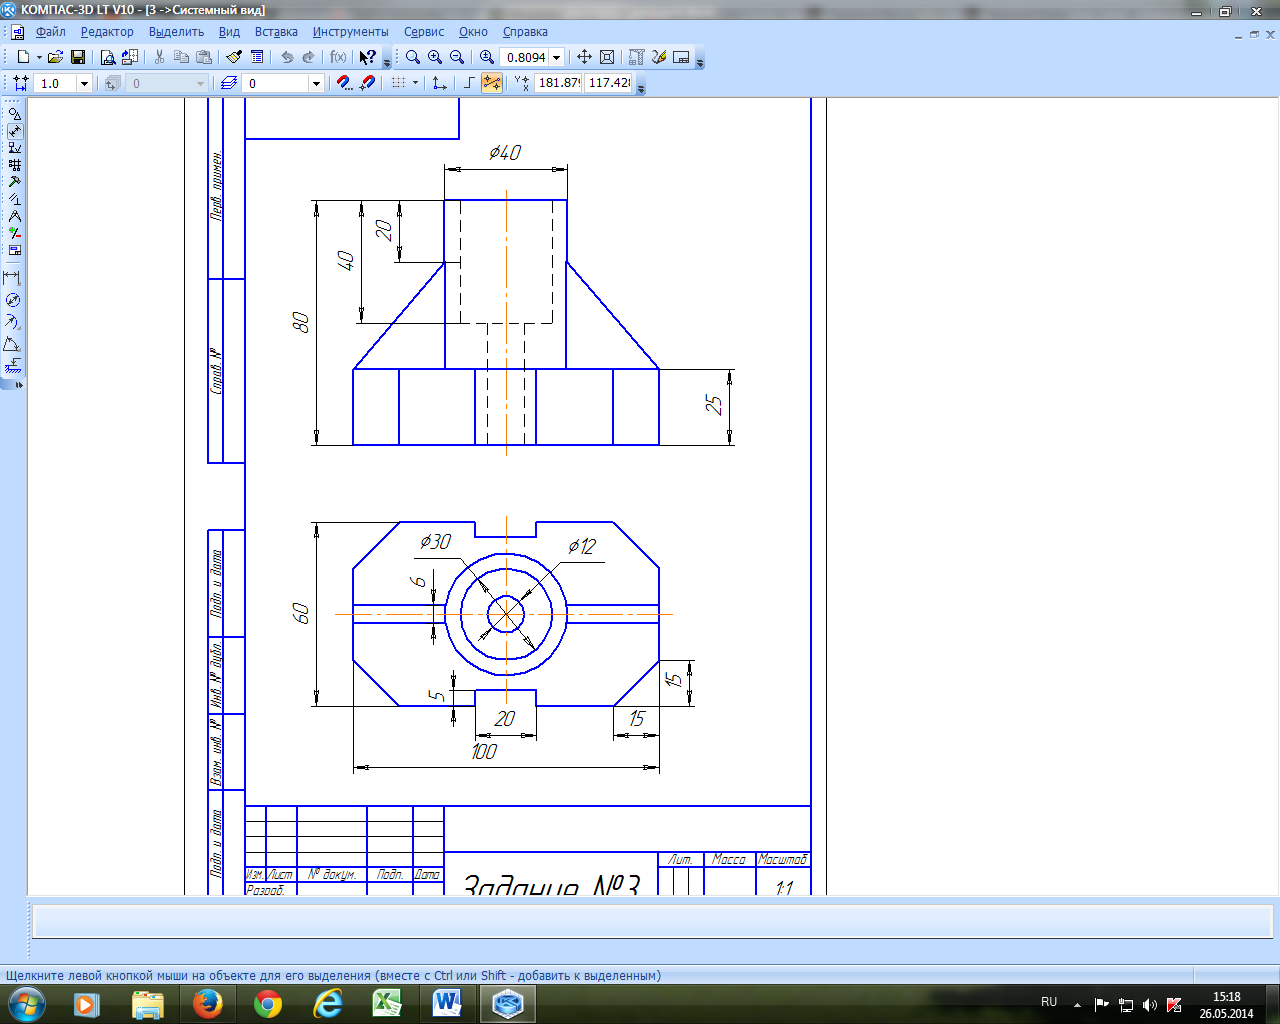
Task: Open Google Chrome from taskbar
Action: (x=268, y=1003)
